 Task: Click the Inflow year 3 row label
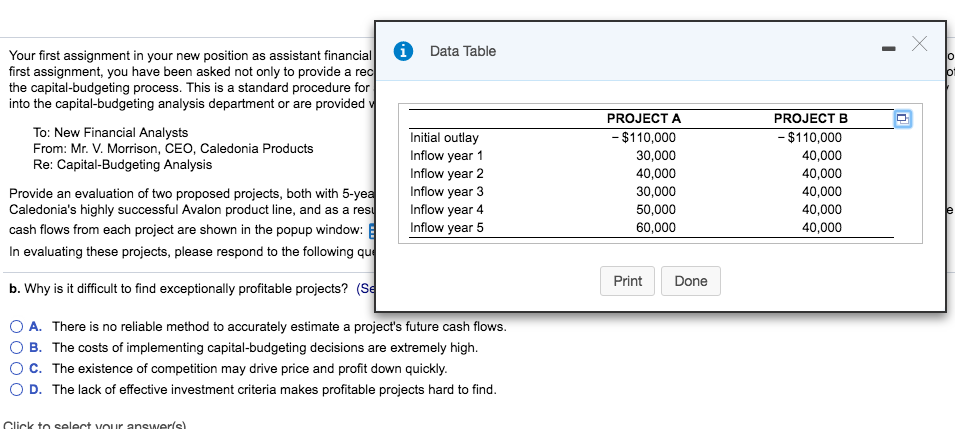pyautogui.click(x=446, y=191)
